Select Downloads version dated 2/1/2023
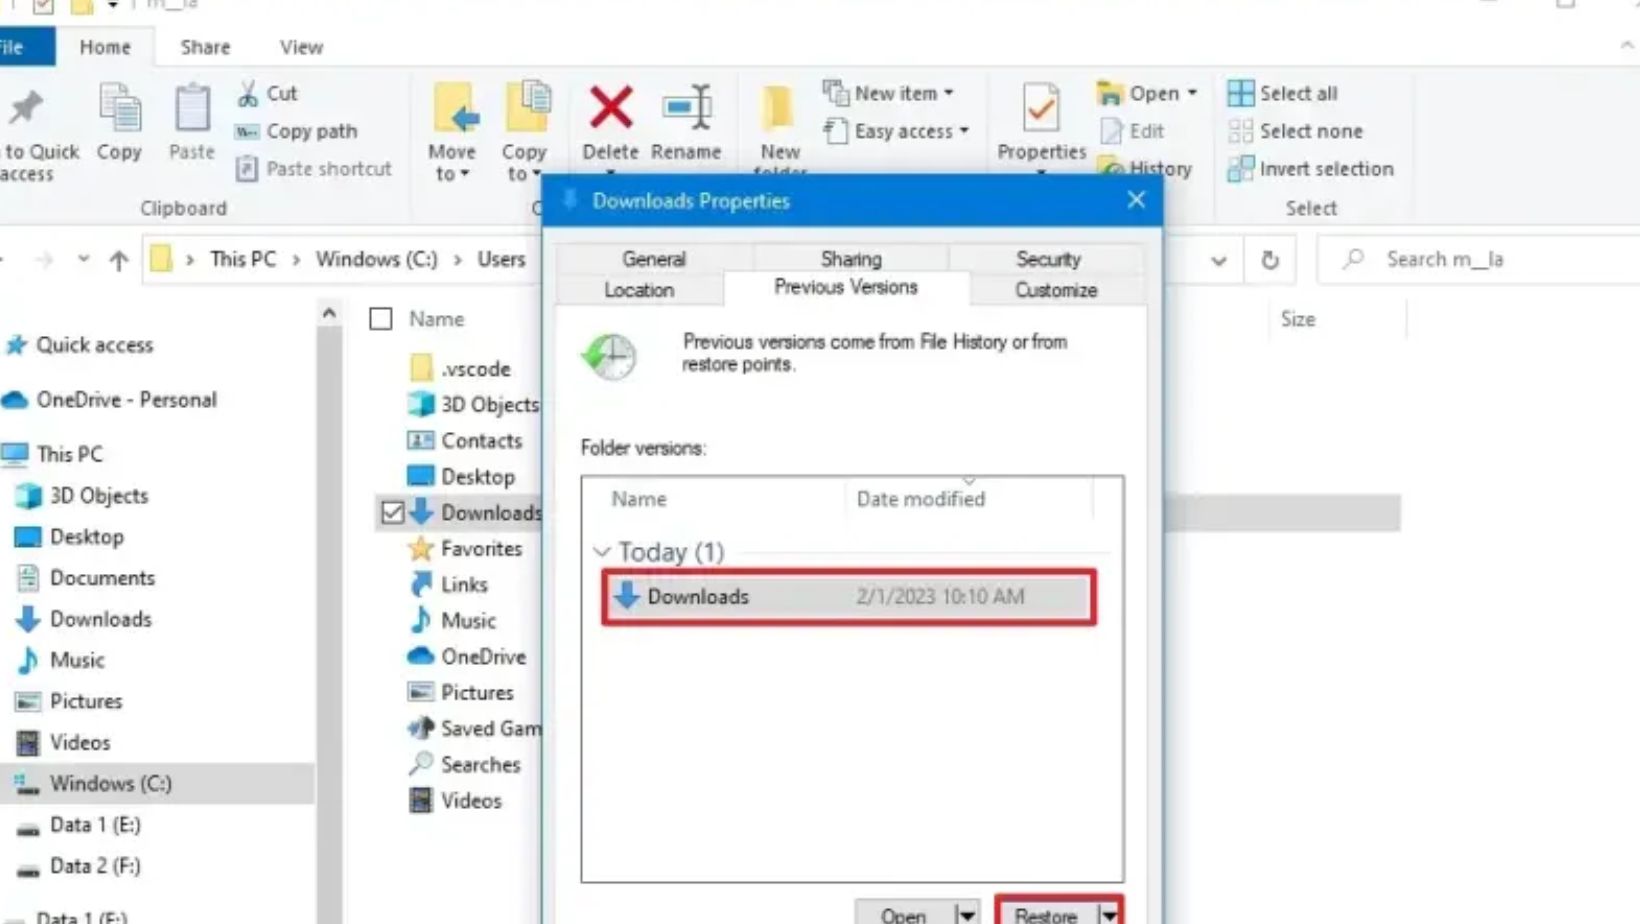1640x924 pixels. coord(848,597)
